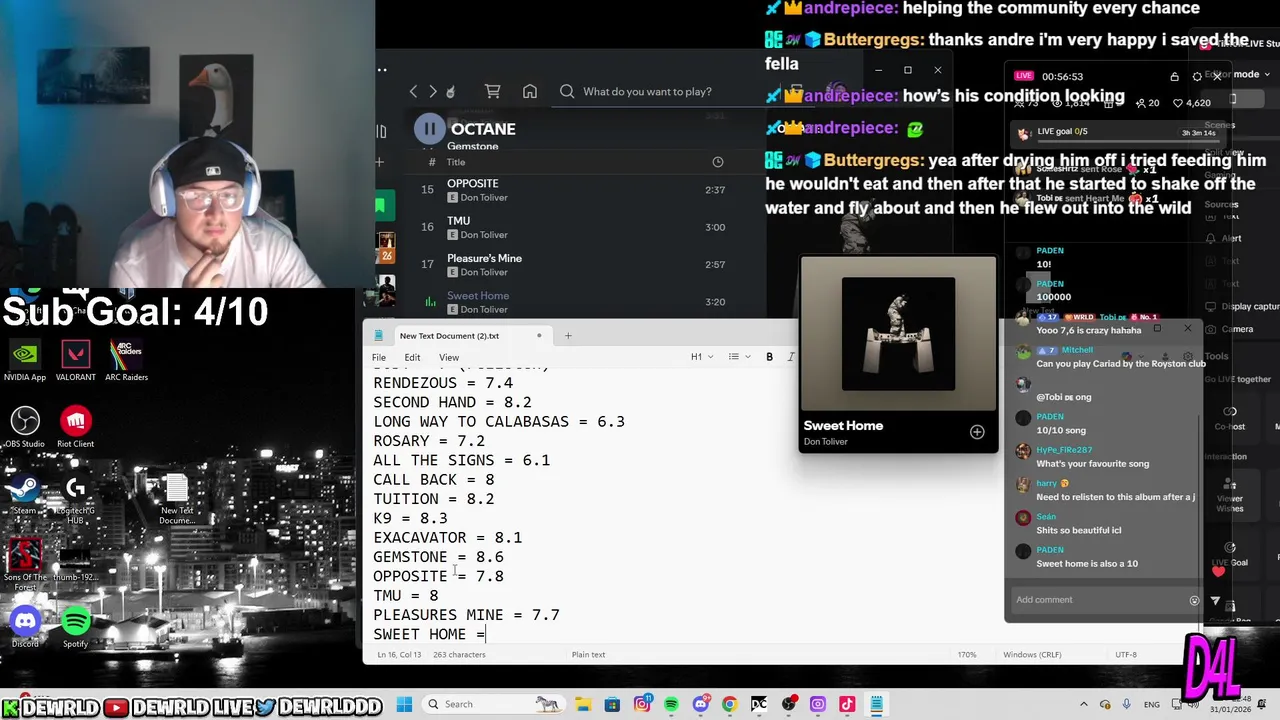
Task: Open the Spotify shopping cart icon
Action: [x=492, y=91]
